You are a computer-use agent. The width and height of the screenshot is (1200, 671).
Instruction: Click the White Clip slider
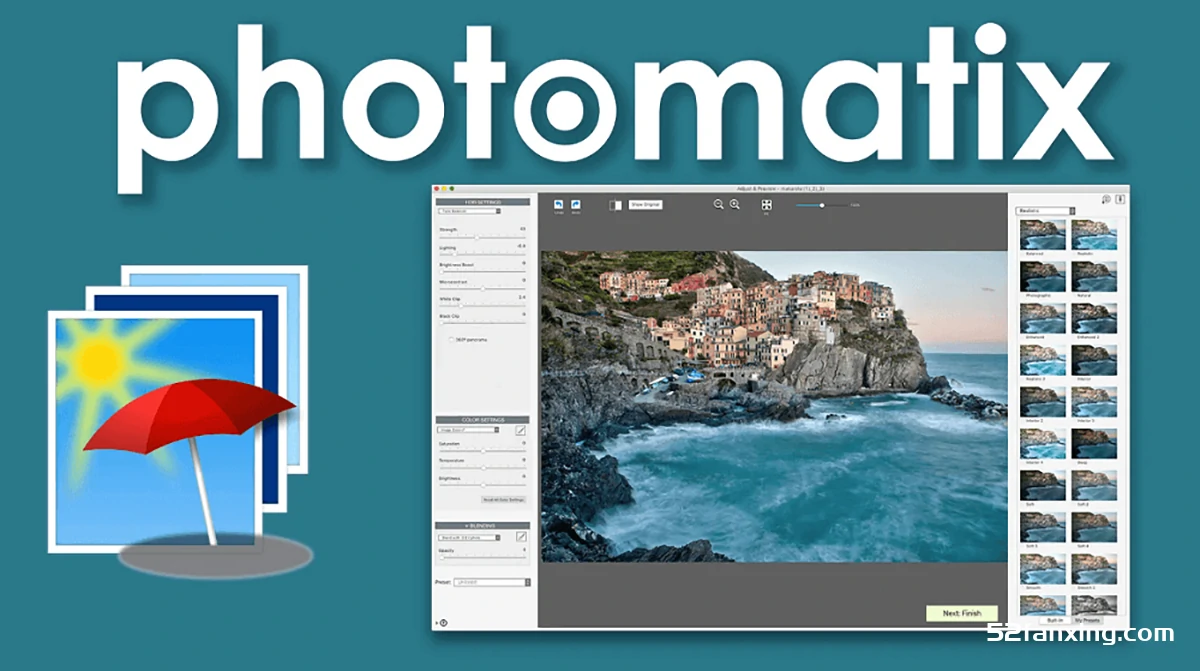coord(482,305)
